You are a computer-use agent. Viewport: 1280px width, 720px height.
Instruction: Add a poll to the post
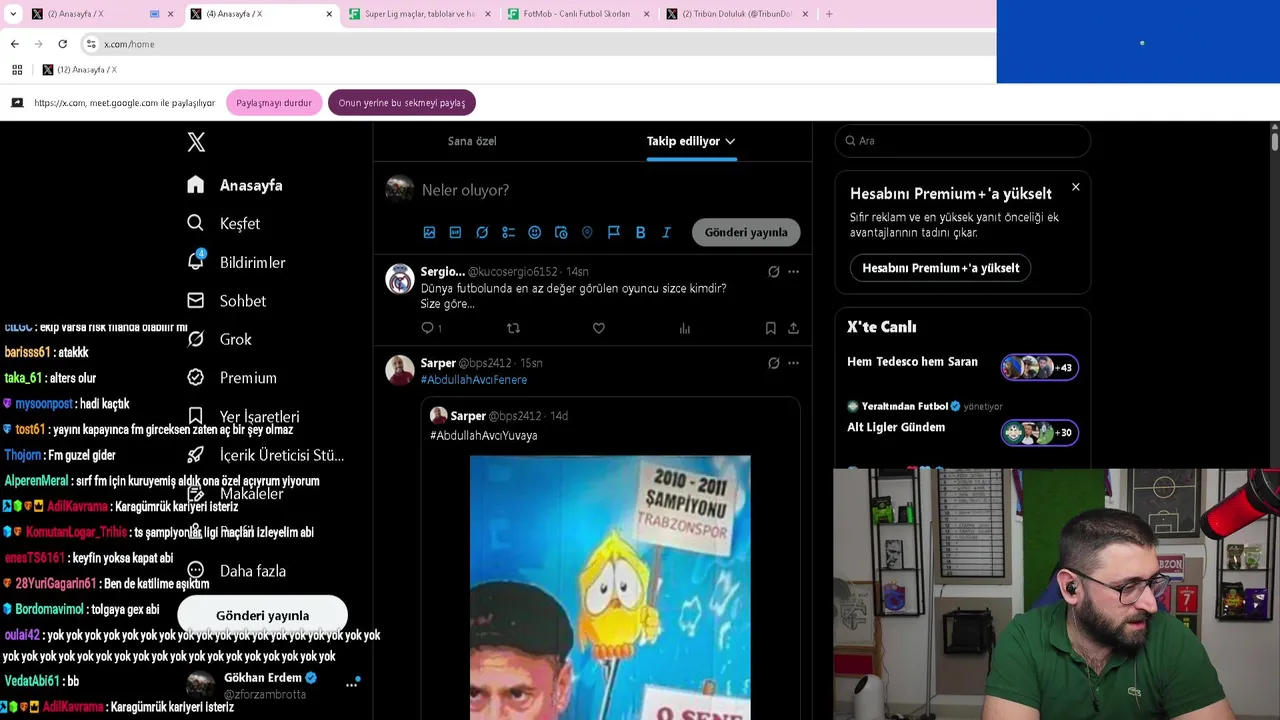coord(508,232)
